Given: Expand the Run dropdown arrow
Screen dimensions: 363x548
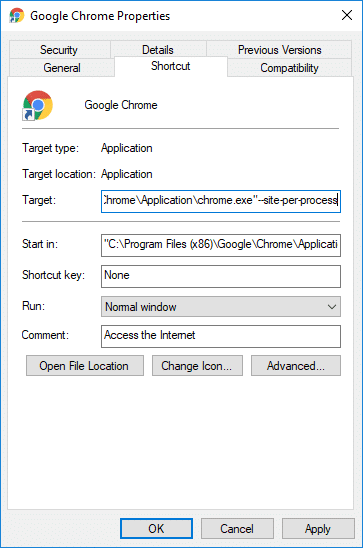Looking at the screenshot, I should tap(332, 307).
